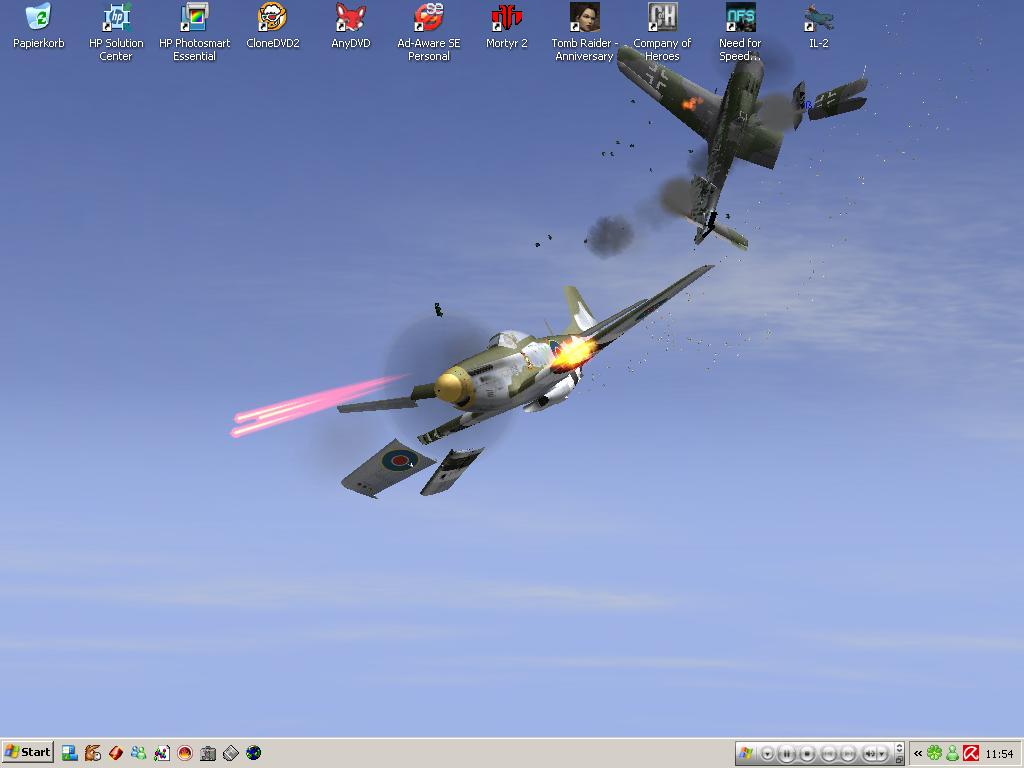Click the colorful molecule document Quick Launch icon
The height and width of the screenshot is (768, 1024).
point(162,753)
